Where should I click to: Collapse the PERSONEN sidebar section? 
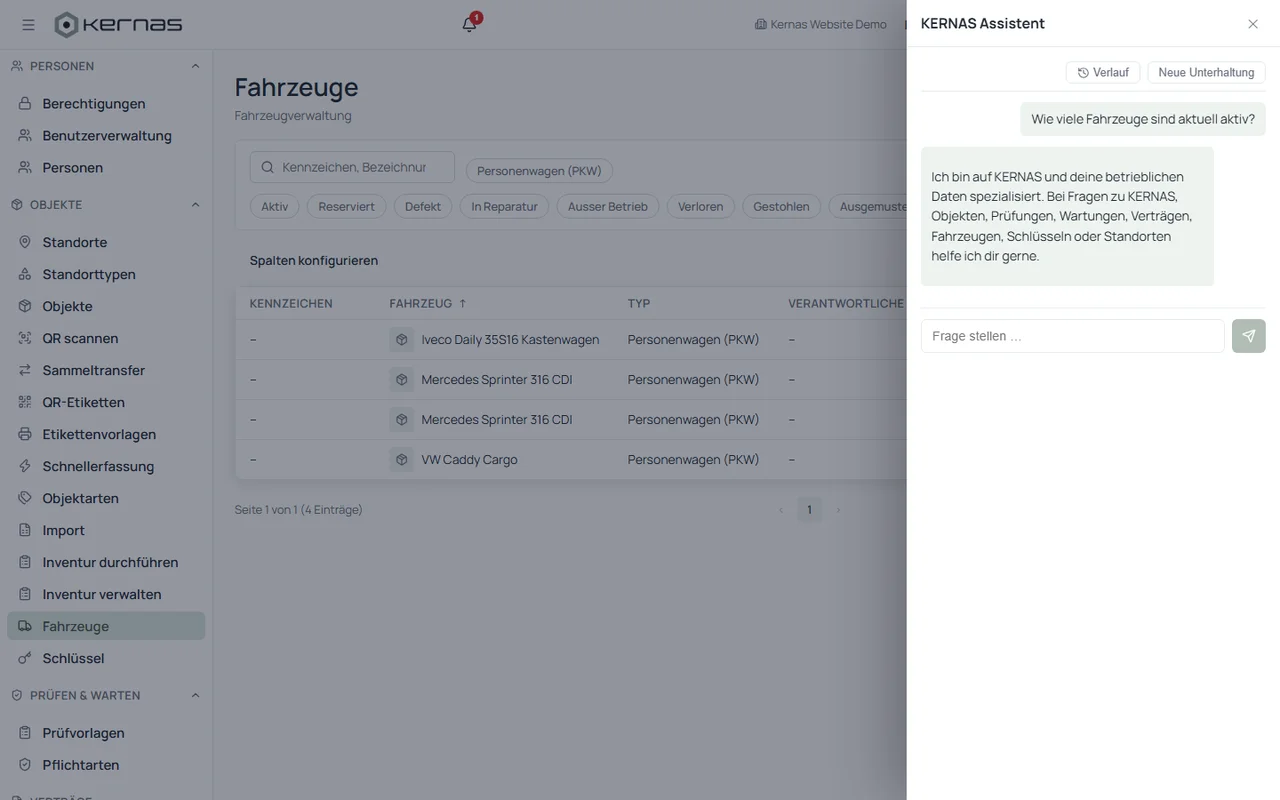tap(195, 66)
